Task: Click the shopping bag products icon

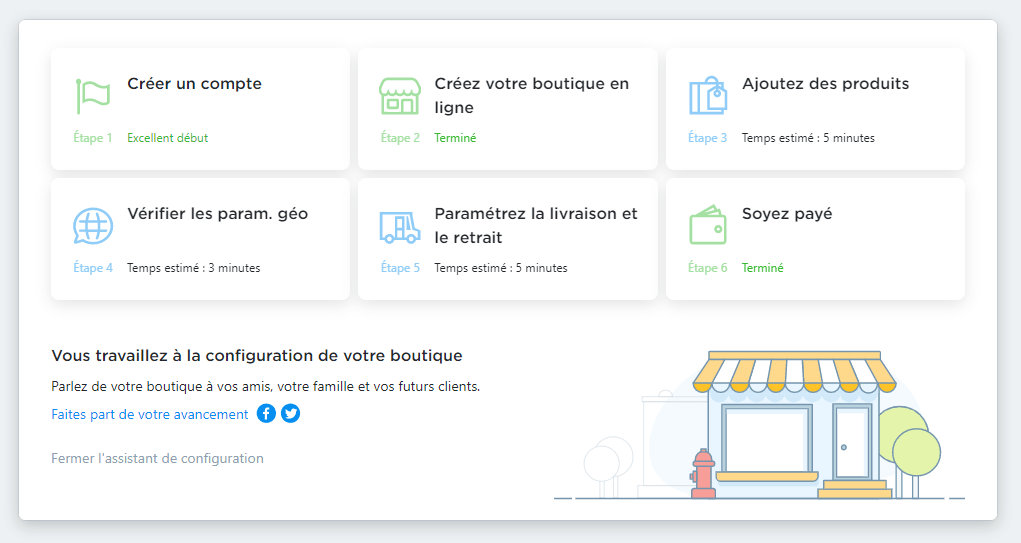Action: click(x=708, y=96)
